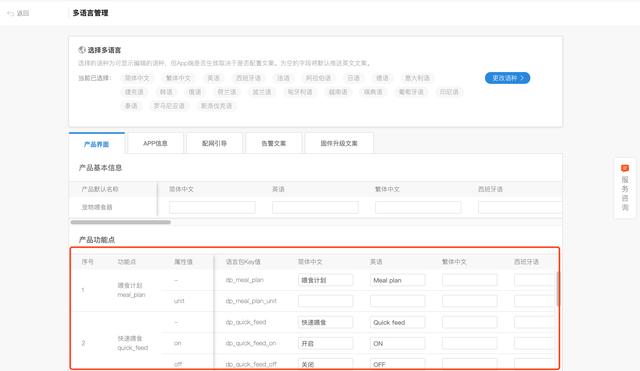Click the 印尼语 language tag

(x=449, y=92)
